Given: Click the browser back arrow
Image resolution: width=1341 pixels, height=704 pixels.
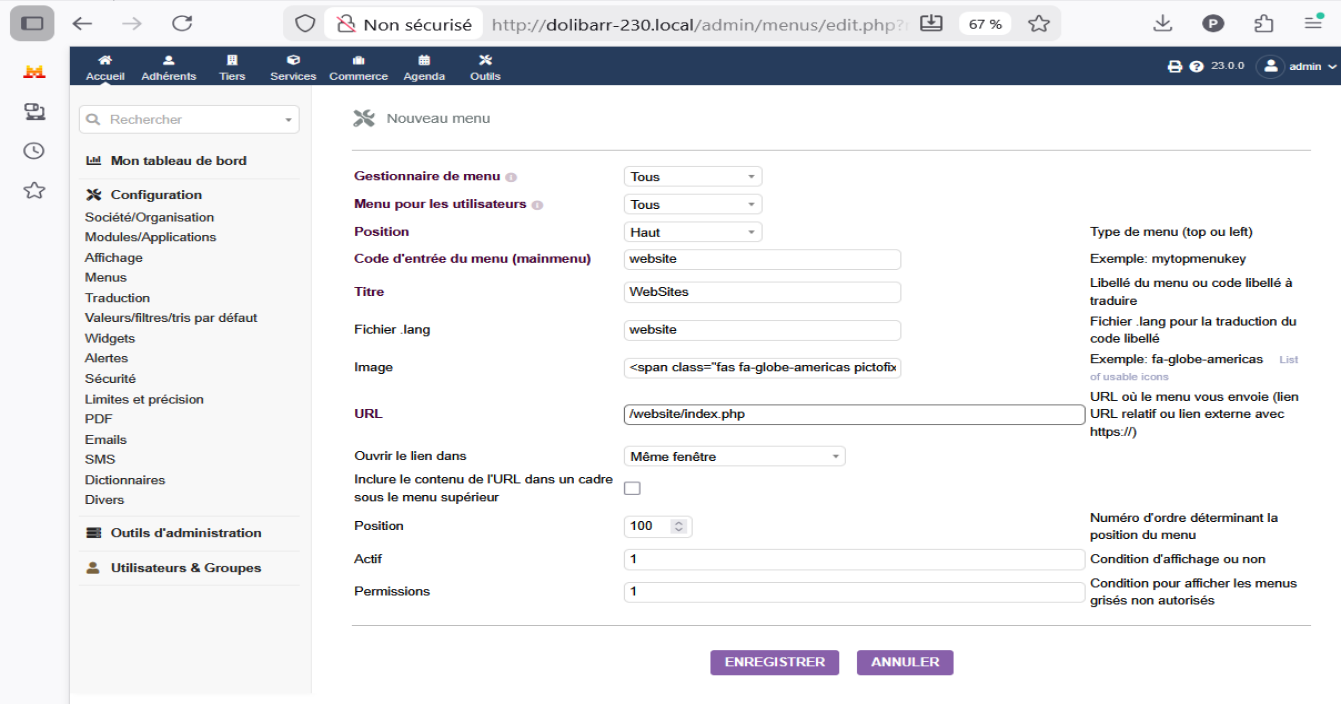Looking at the screenshot, I should [x=82, y=23].
